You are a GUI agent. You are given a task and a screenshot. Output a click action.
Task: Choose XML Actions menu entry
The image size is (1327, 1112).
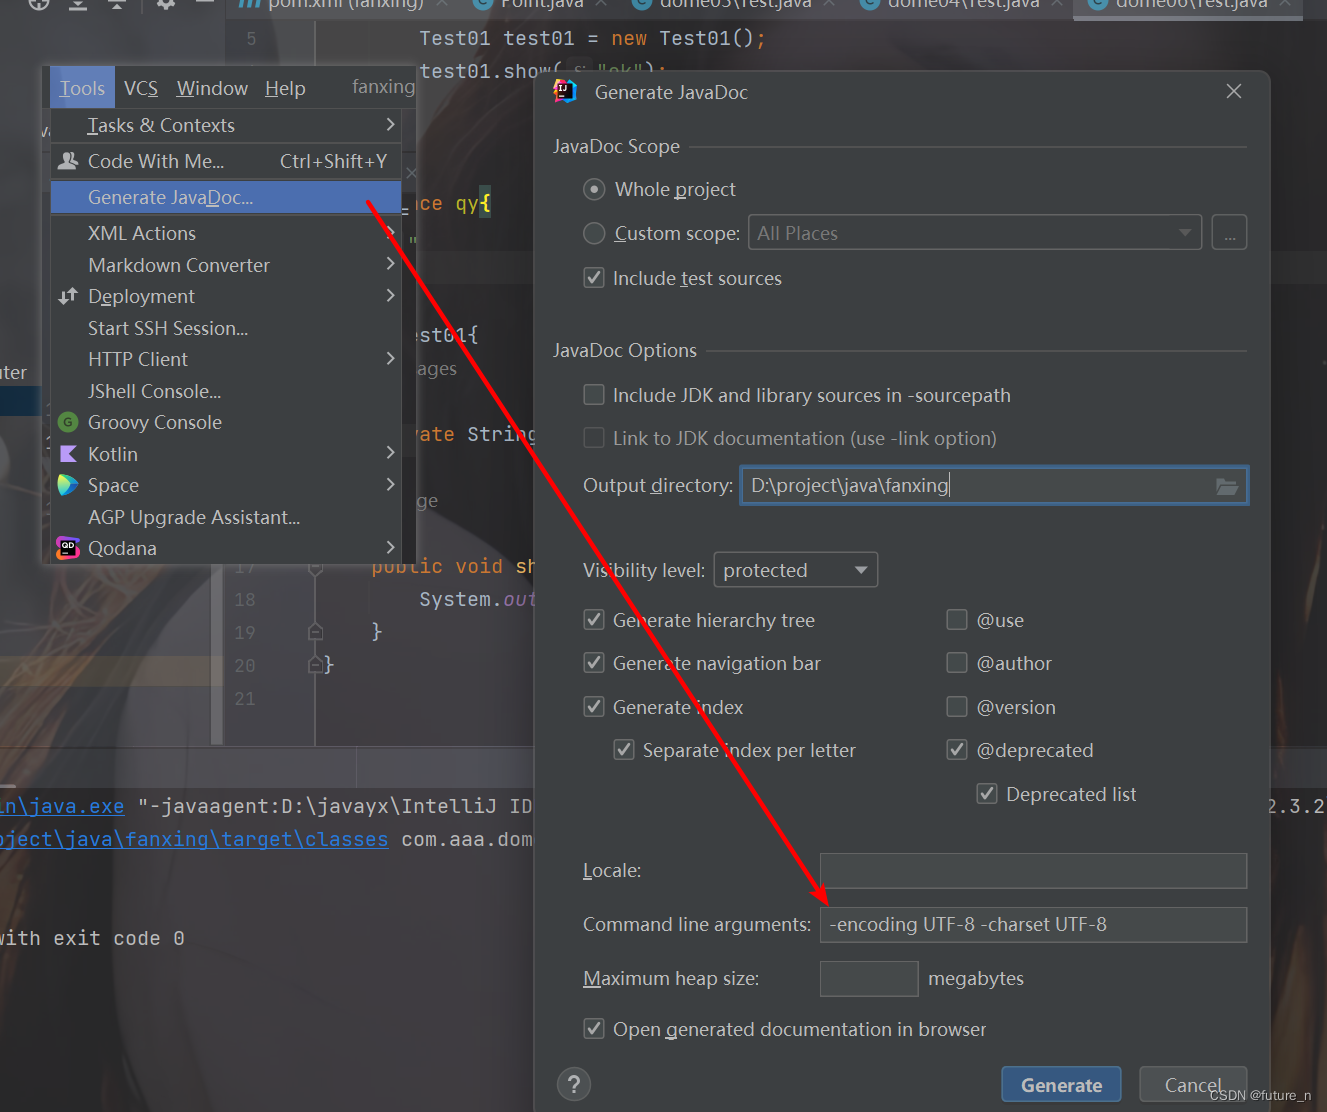[x=226, y=233]
